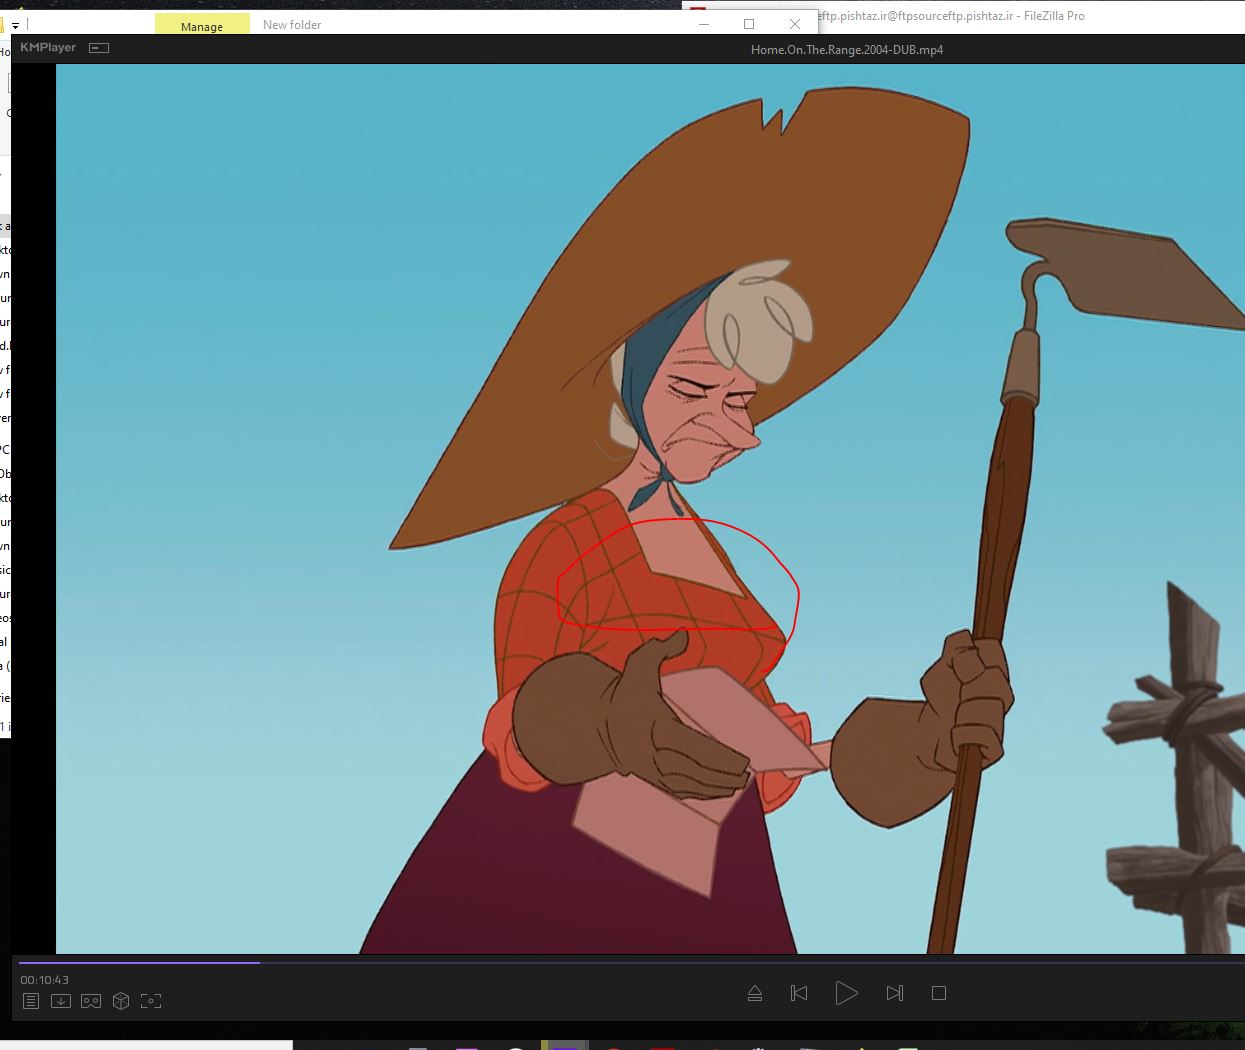The height and width of the screenshot is (1050, 1245).
Task: Skip to the next track
Action: point(895,993)
